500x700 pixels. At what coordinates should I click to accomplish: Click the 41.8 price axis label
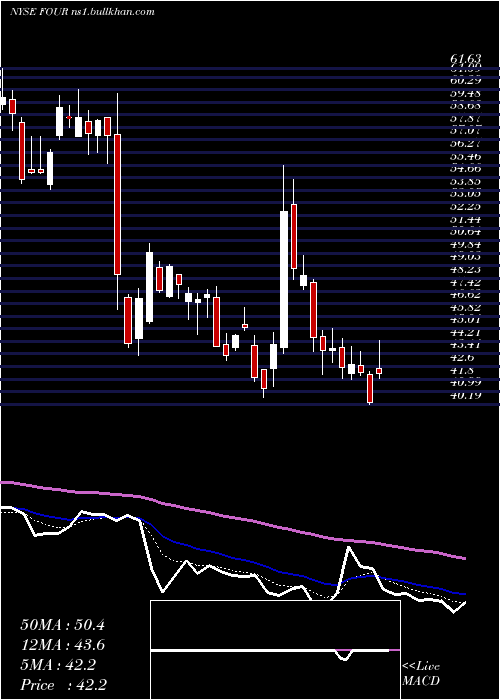pos(463,370)
